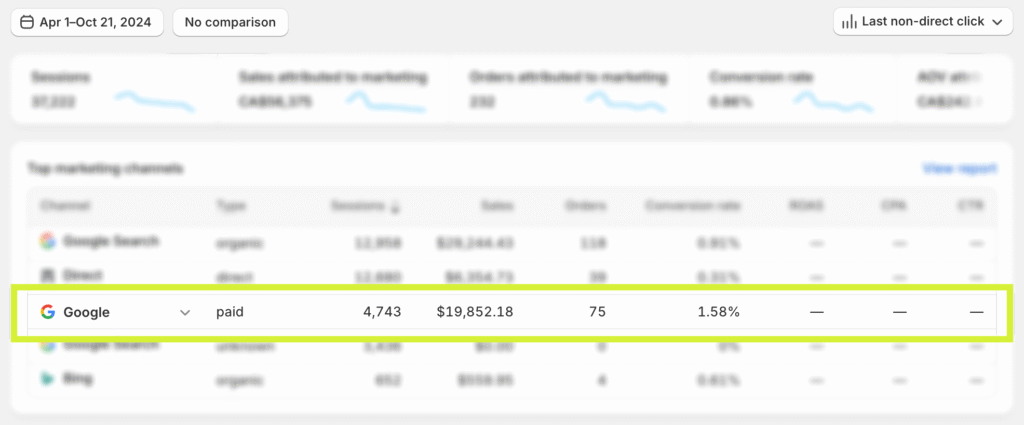Viewport: 1024px width, 425px height.
Task: Select the Sales attributed to marketing card
Action: [335, 89]
